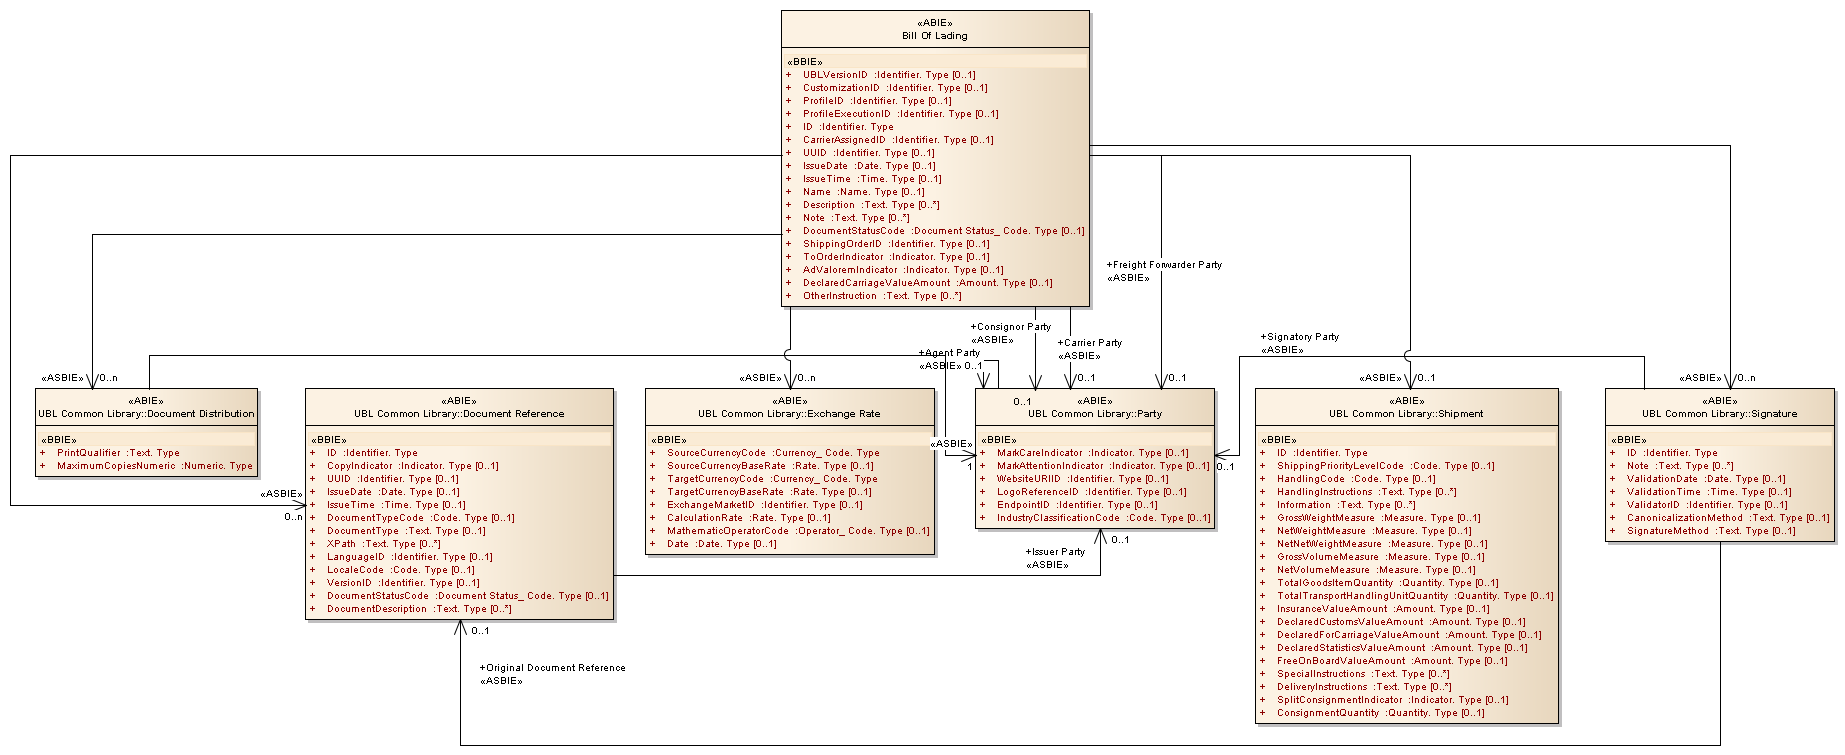Click the Carrier Party association label
Image resolution: width=1845 pixels, height=755 pixels.
click(1089, 343)
